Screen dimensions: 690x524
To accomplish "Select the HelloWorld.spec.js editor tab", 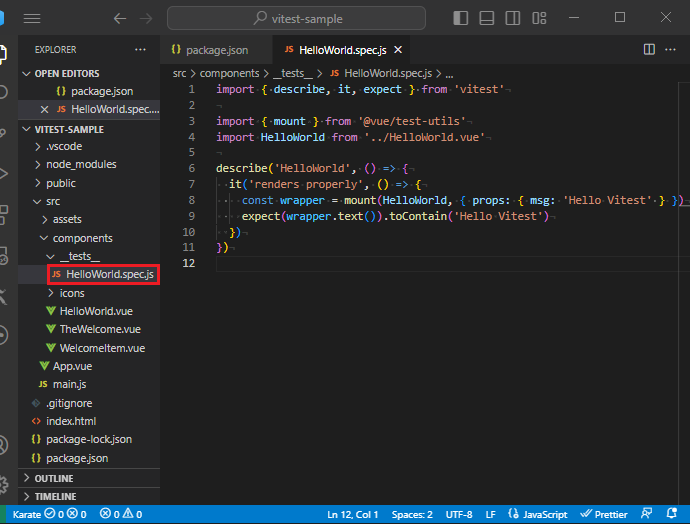I will [x=342, y=50].
